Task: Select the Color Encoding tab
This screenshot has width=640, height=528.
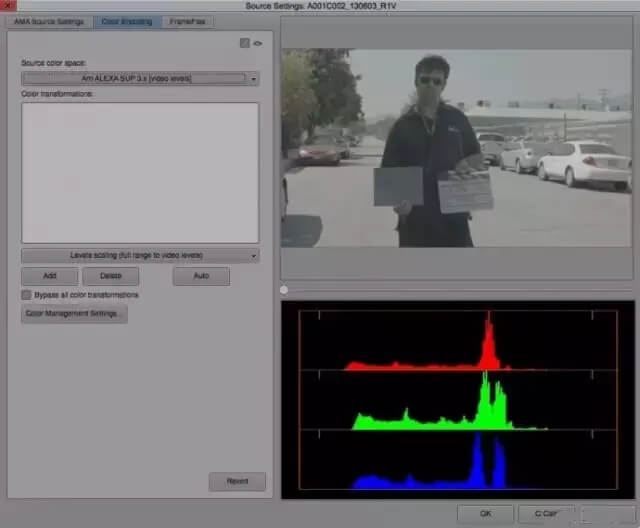Action: [x=127, y=21]
